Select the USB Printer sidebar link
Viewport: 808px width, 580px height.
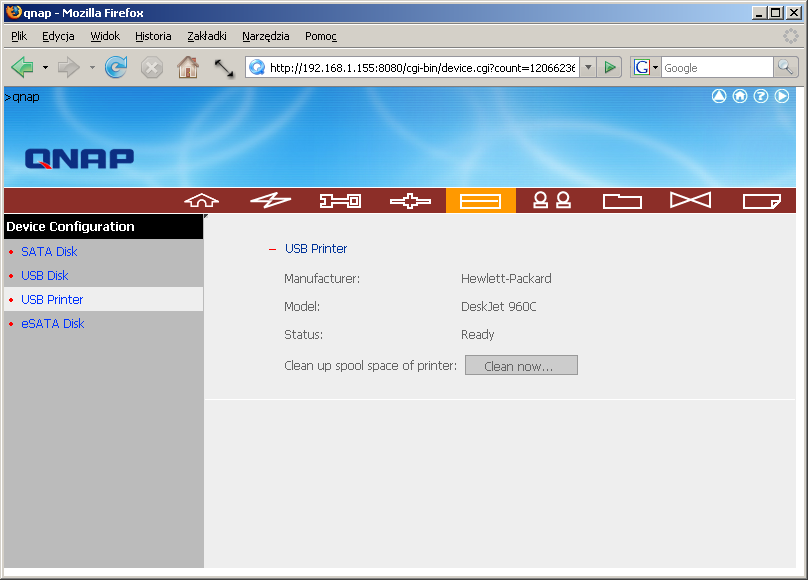(x=52, y=299)
